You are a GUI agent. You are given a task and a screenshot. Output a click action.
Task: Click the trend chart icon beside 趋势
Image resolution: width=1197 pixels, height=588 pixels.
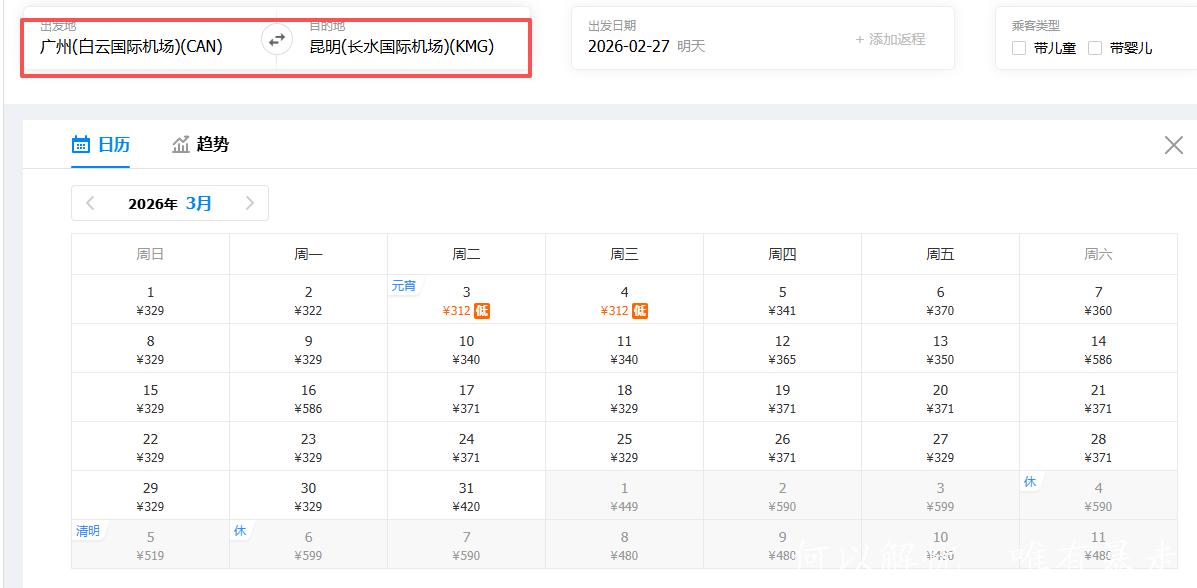tap(181, 145)
